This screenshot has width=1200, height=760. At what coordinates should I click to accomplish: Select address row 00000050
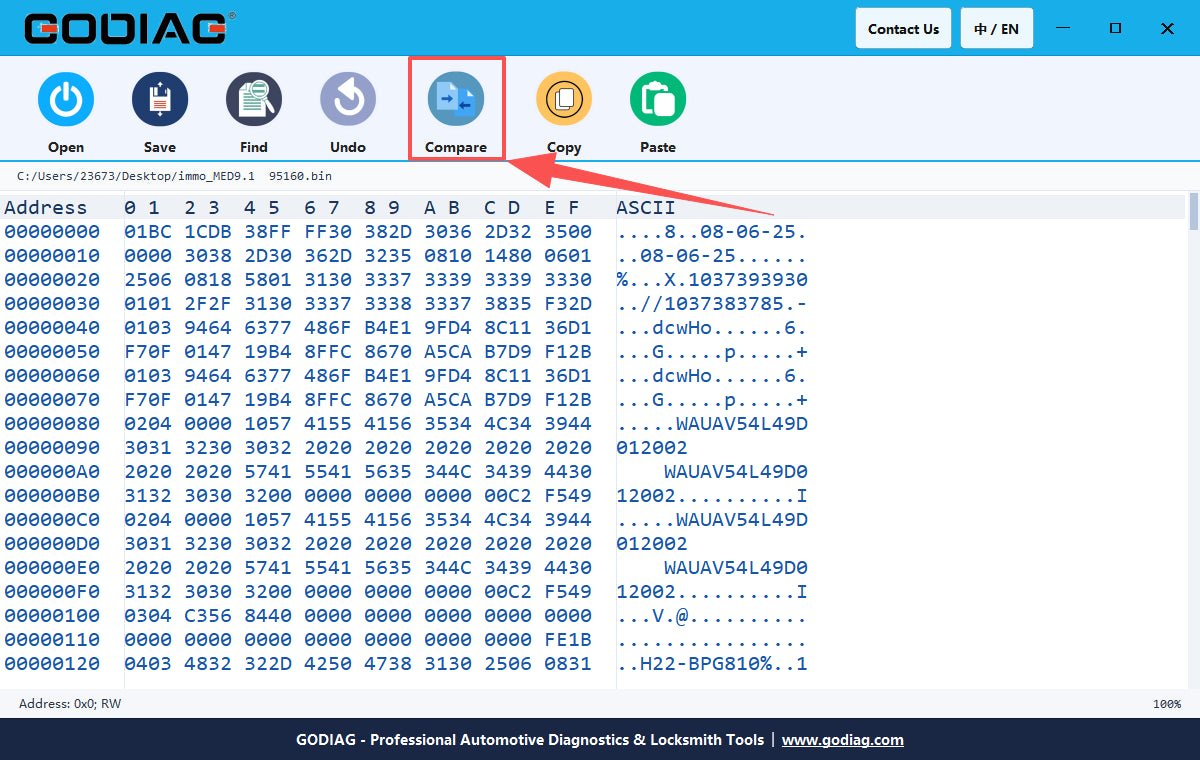click(x=52, y=352)
